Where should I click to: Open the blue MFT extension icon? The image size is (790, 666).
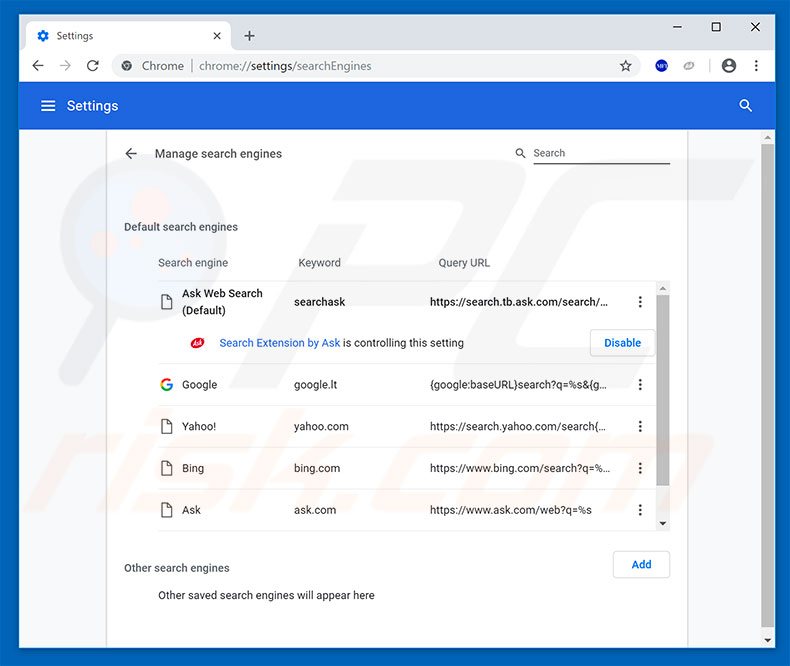[x=661, y=65]
